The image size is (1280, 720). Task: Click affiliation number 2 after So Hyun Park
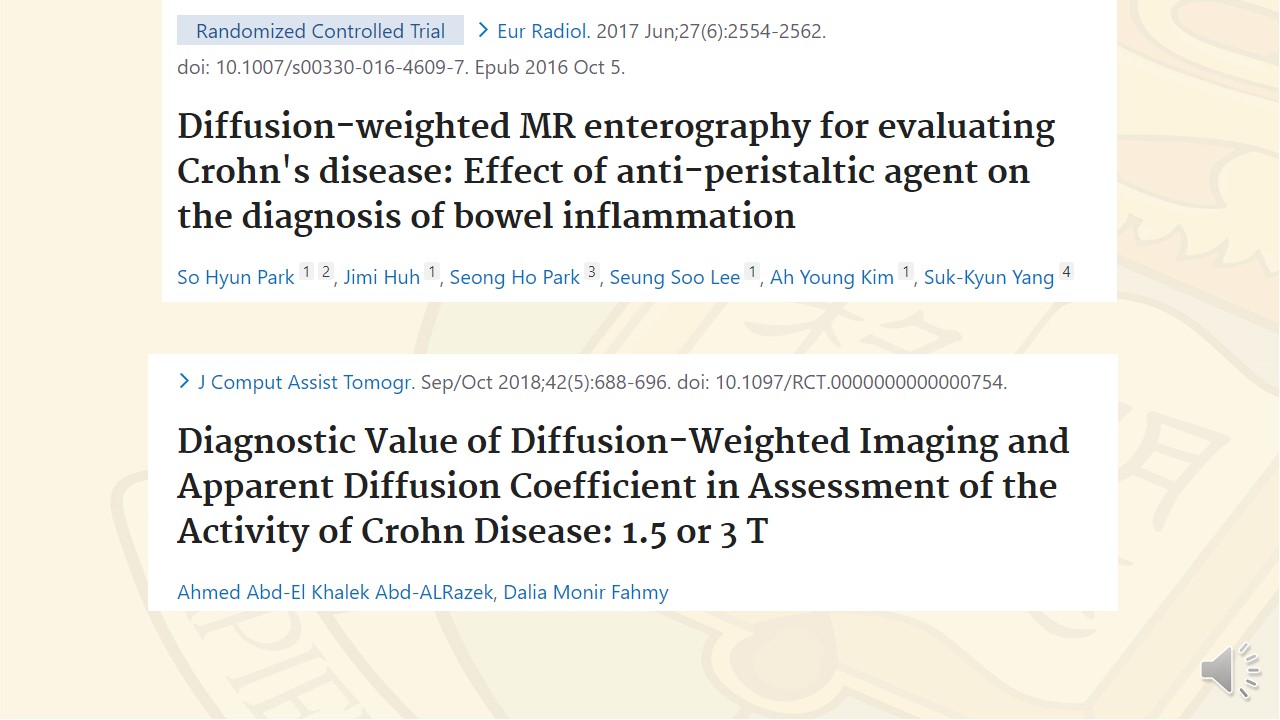pyautogui.click(x=326, y=272)
